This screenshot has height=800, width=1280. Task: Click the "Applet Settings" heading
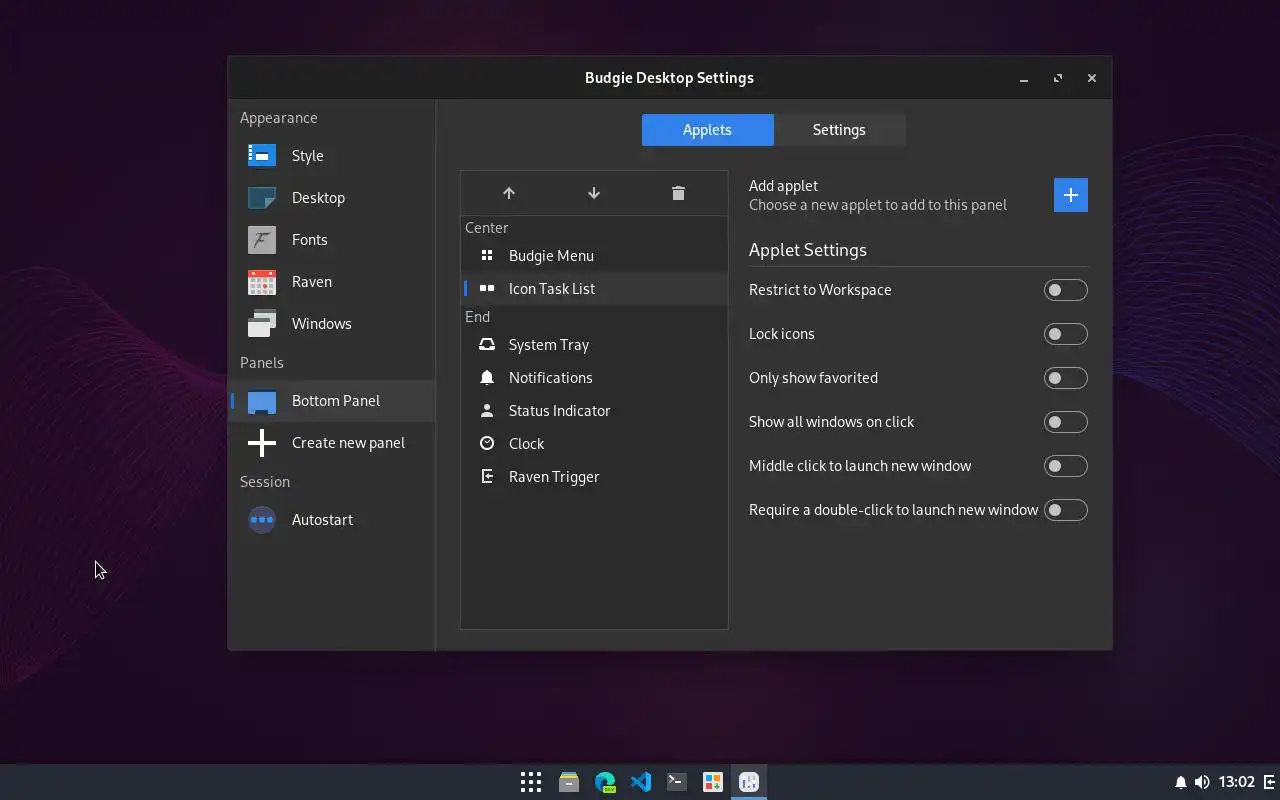coord(808,250)
